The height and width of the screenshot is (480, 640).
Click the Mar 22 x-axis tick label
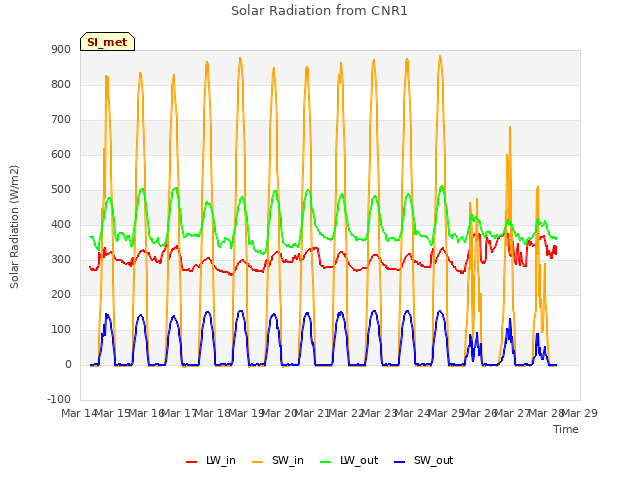pos(347,413)
